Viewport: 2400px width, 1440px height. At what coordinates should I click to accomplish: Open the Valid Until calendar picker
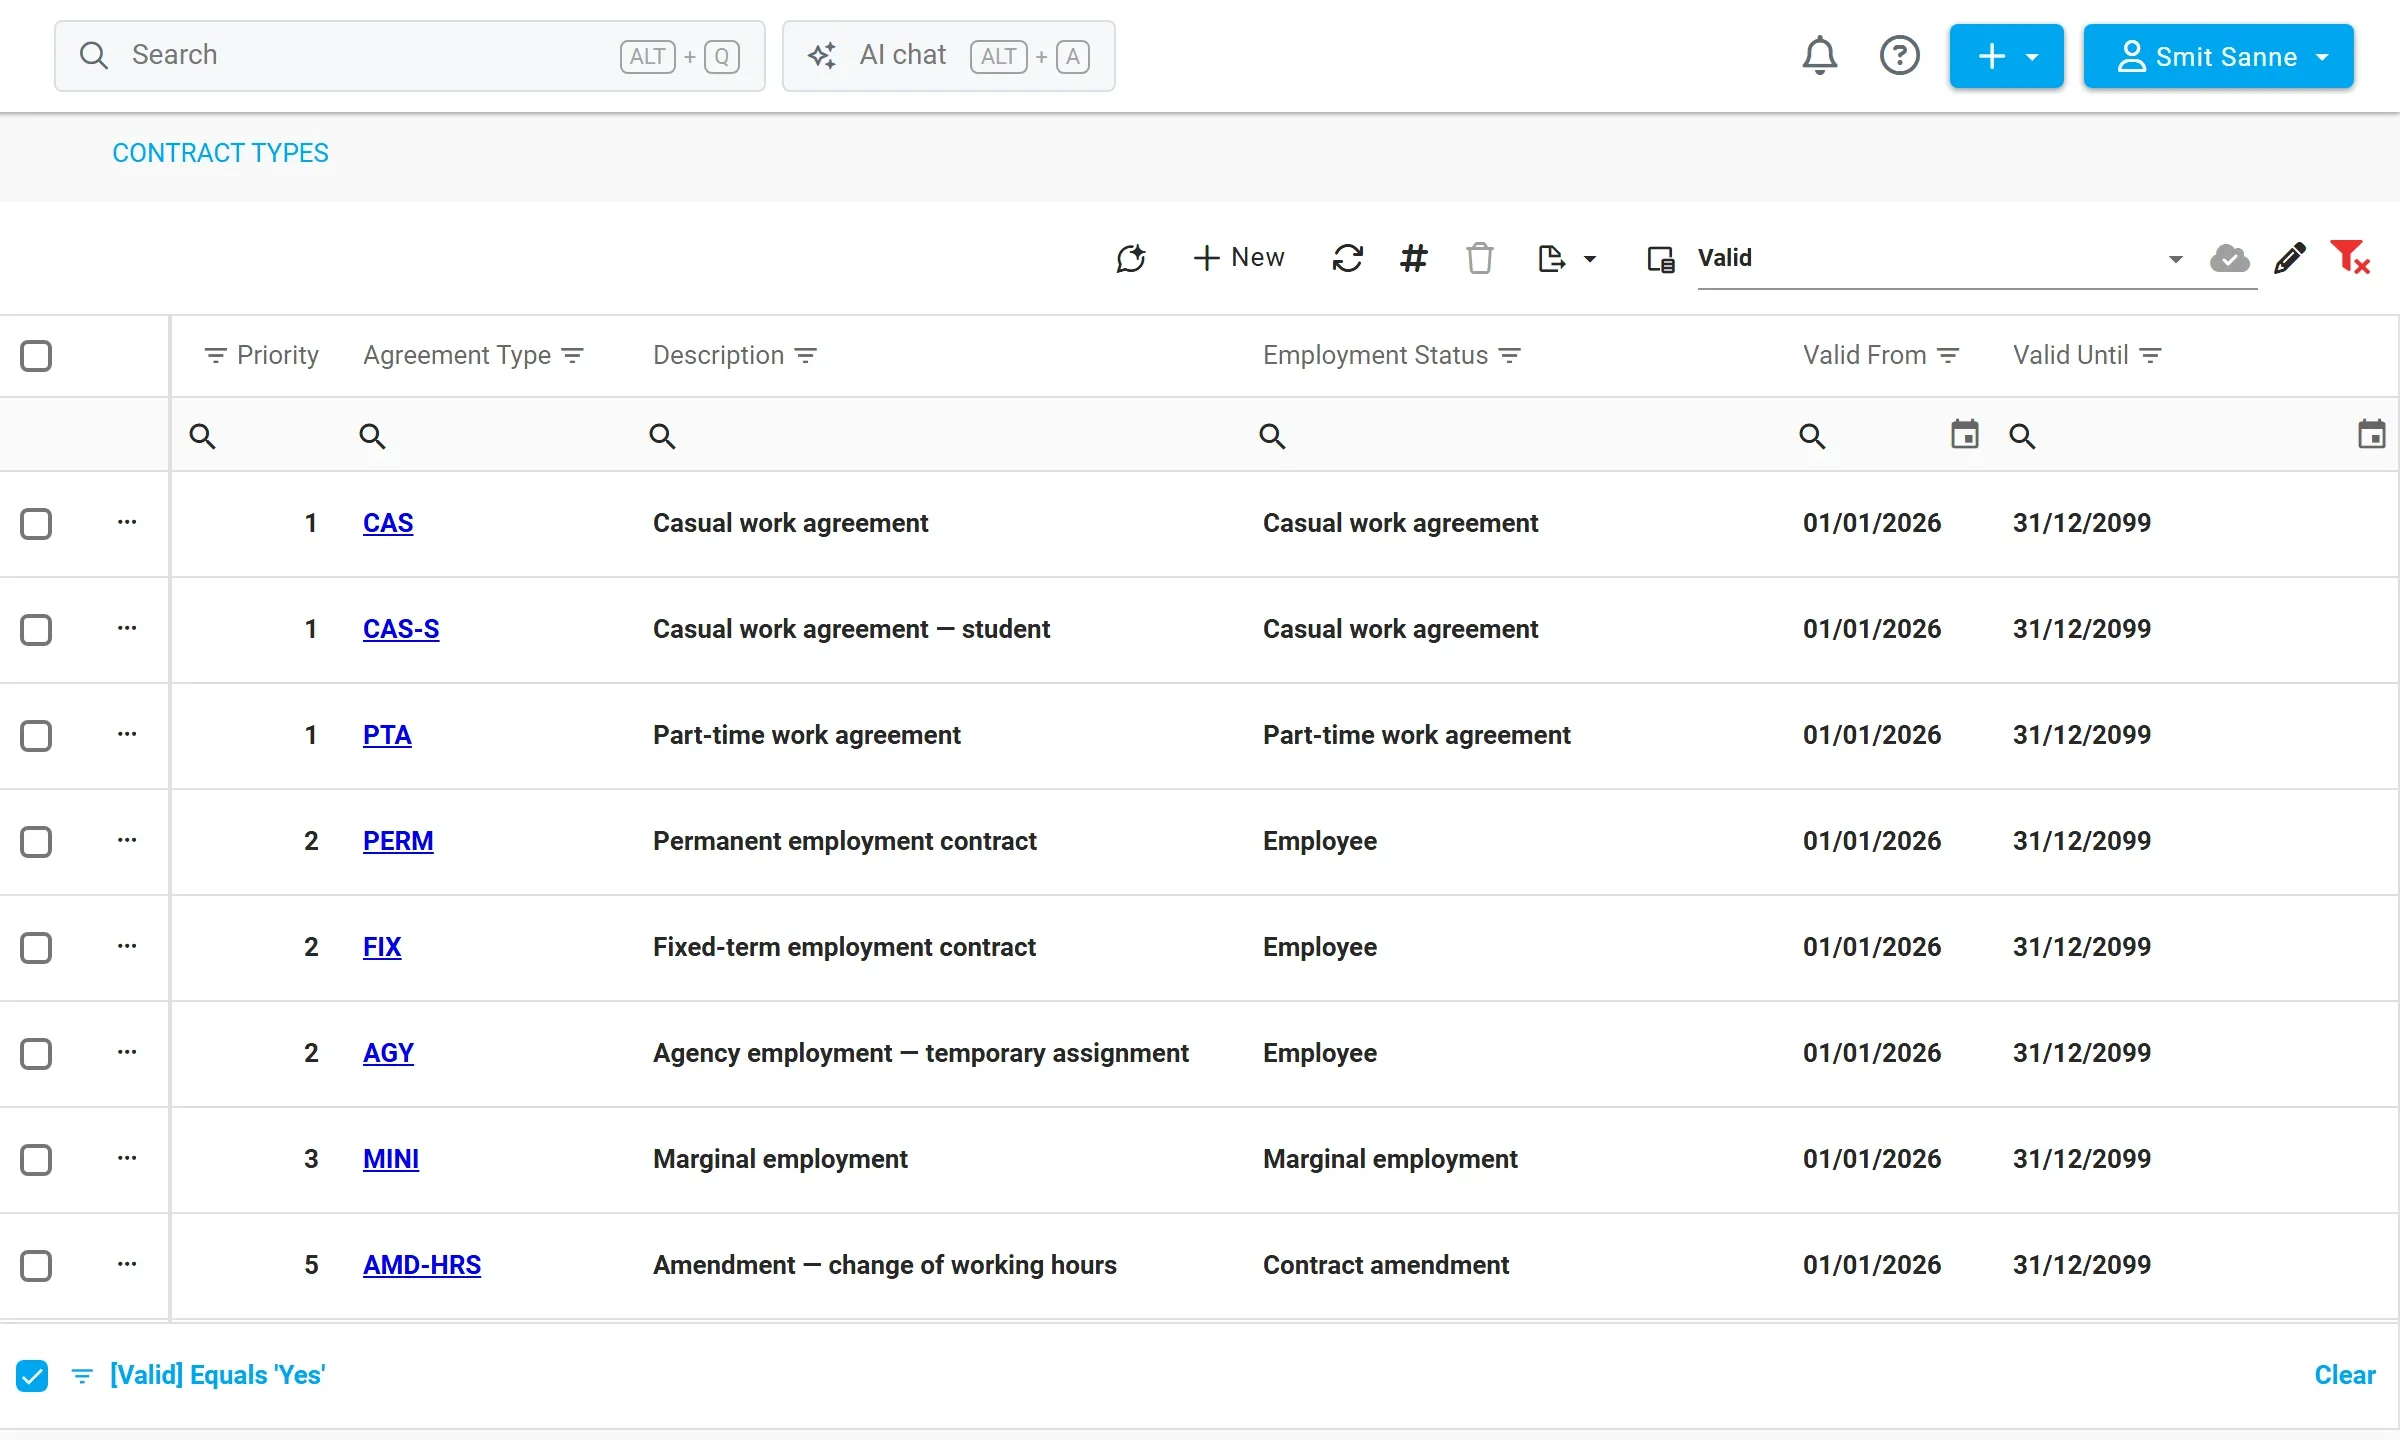click(2371, 434)
